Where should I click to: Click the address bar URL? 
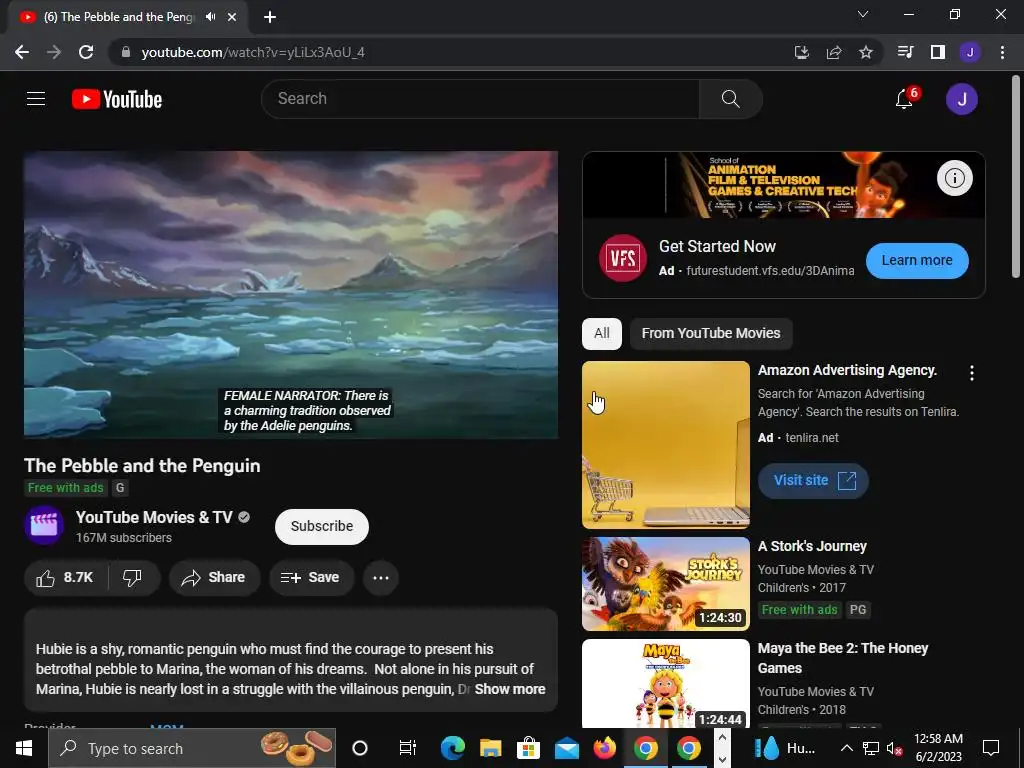(x=253, y=52)
